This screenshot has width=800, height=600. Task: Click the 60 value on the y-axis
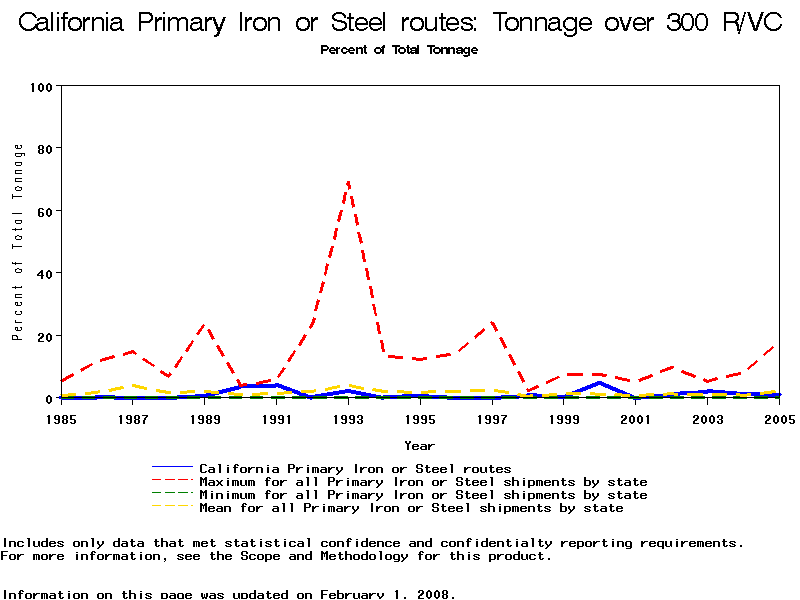[45, 212]
